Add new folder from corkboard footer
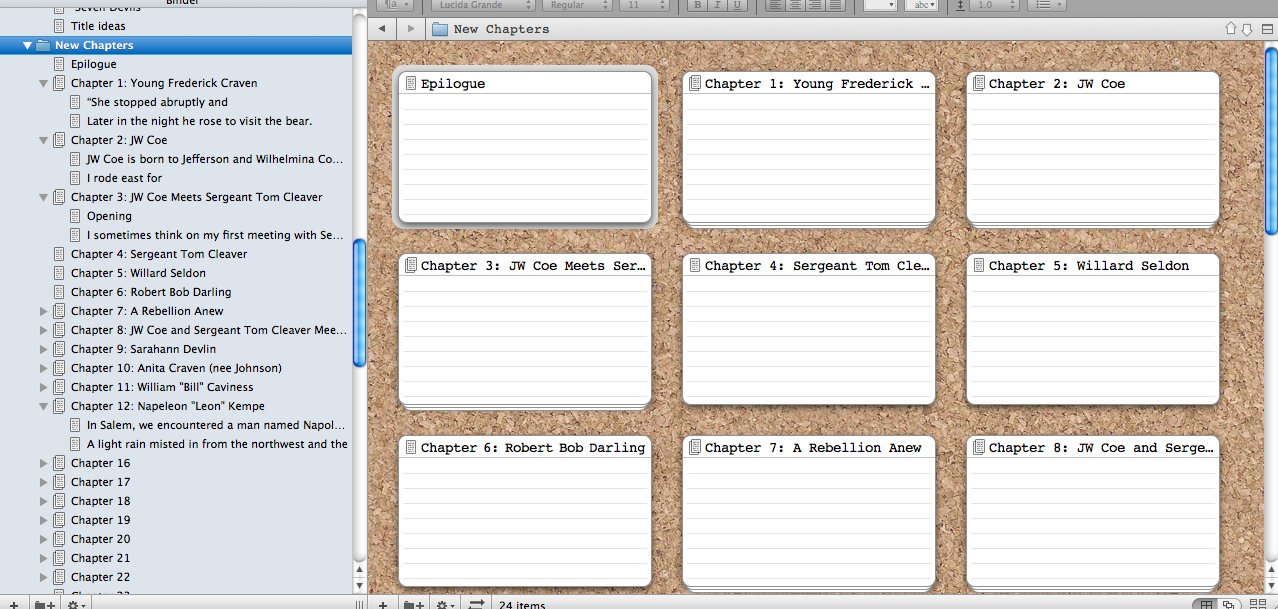The width and height of the screenshot is (1278, 609). point(412,604)
